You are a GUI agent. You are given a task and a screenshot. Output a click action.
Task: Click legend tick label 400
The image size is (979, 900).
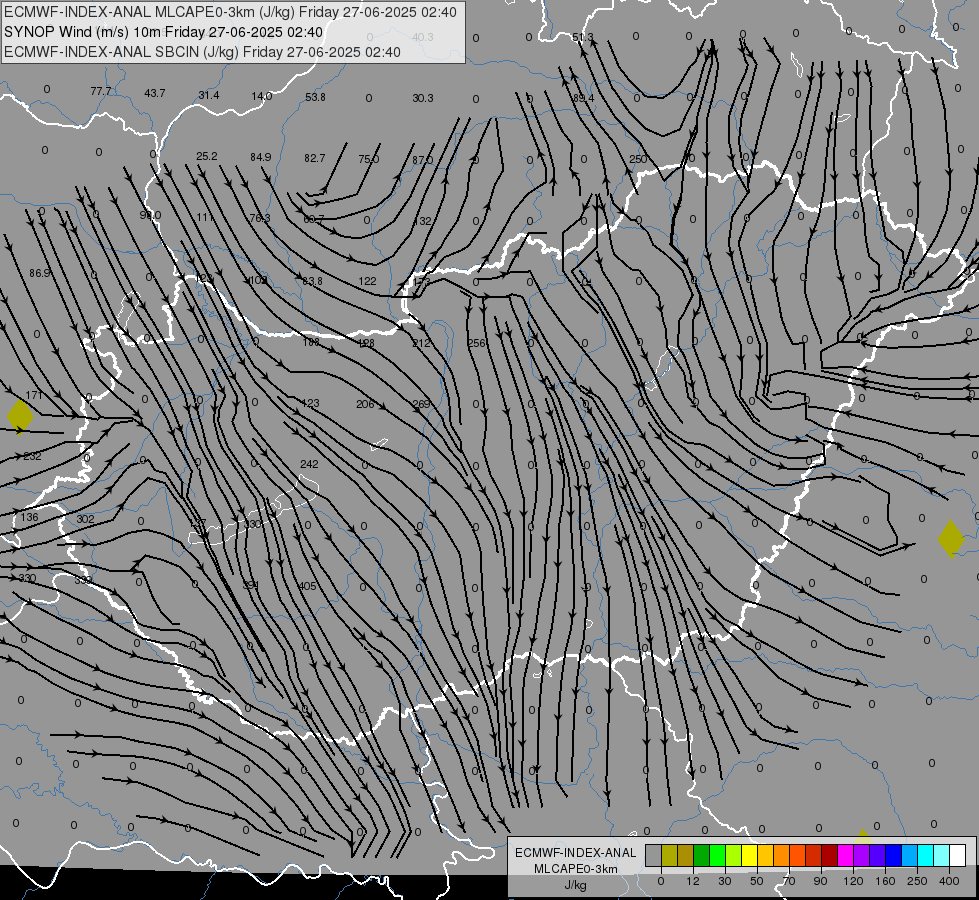949,881
